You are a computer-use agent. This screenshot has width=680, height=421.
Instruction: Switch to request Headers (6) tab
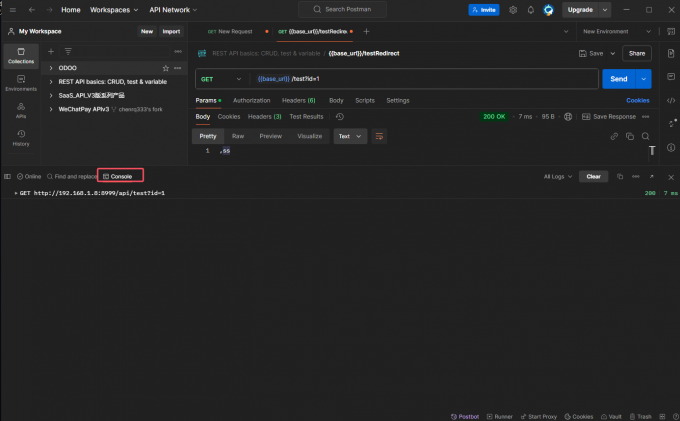pyautogui.click(x=299, y=100)
